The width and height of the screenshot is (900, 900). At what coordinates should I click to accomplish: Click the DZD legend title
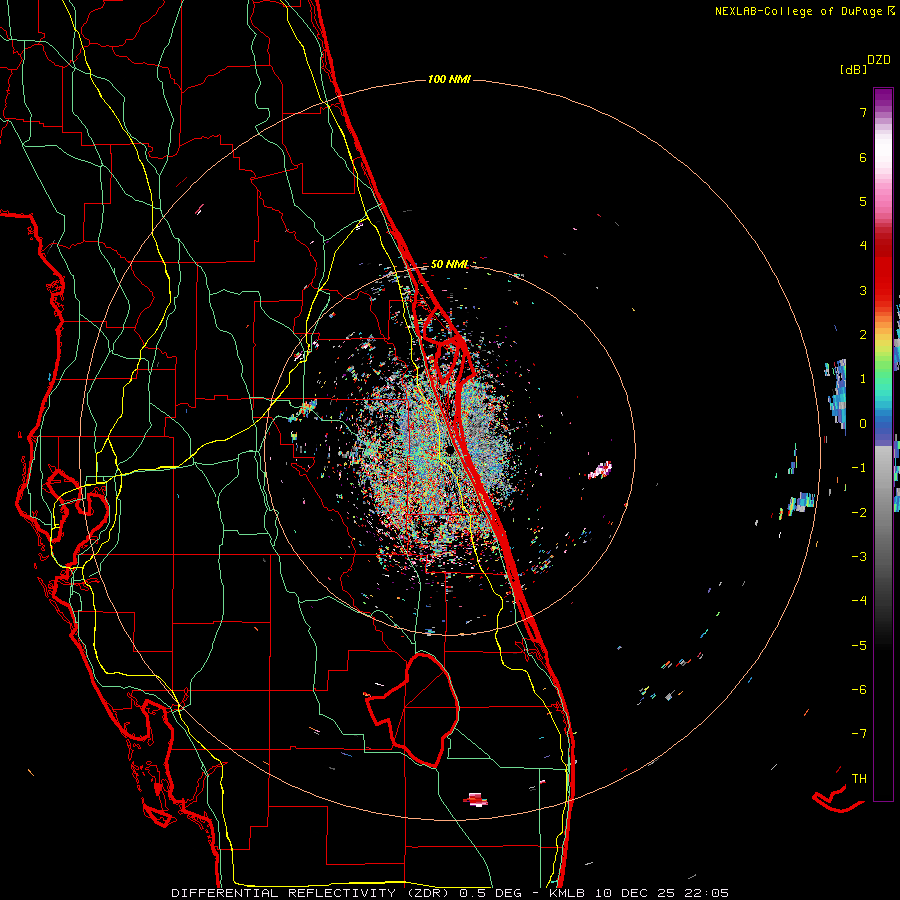(x=879, y=60)
